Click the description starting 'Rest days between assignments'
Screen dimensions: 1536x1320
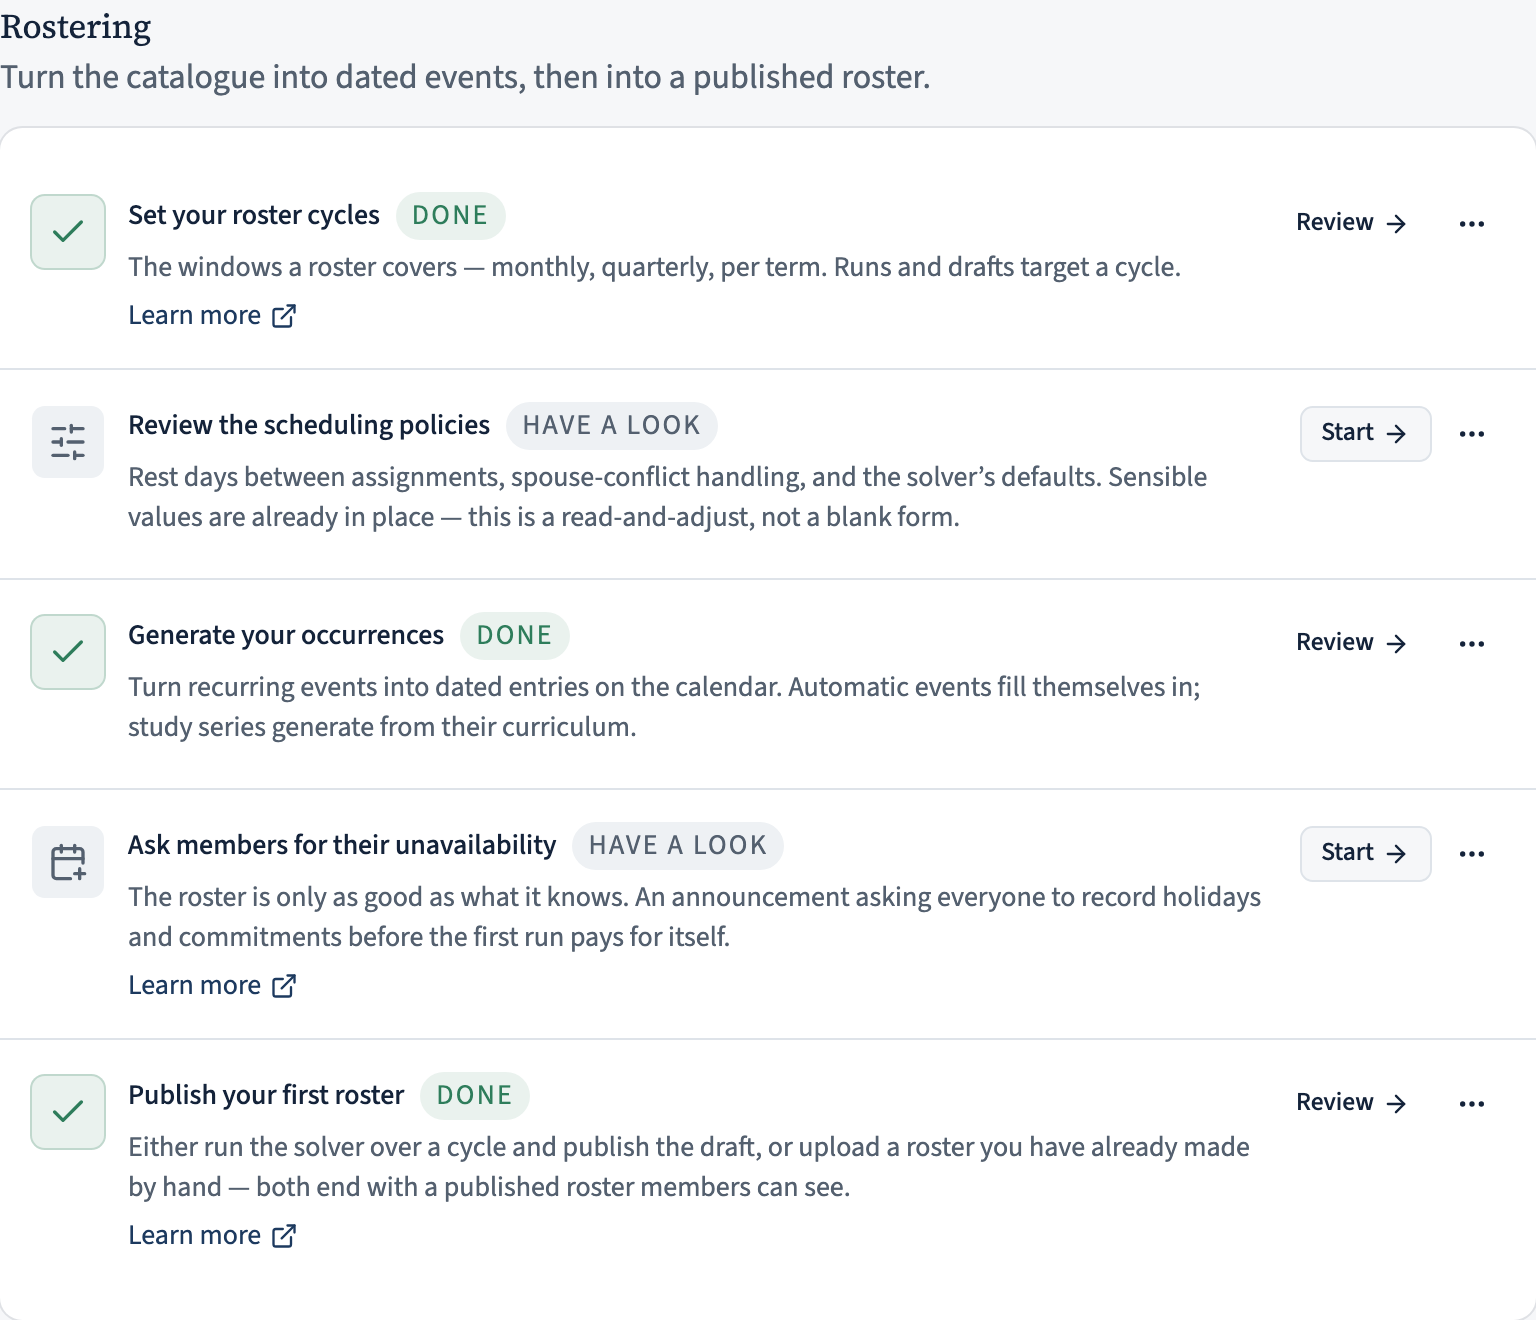tap(667, 497)
